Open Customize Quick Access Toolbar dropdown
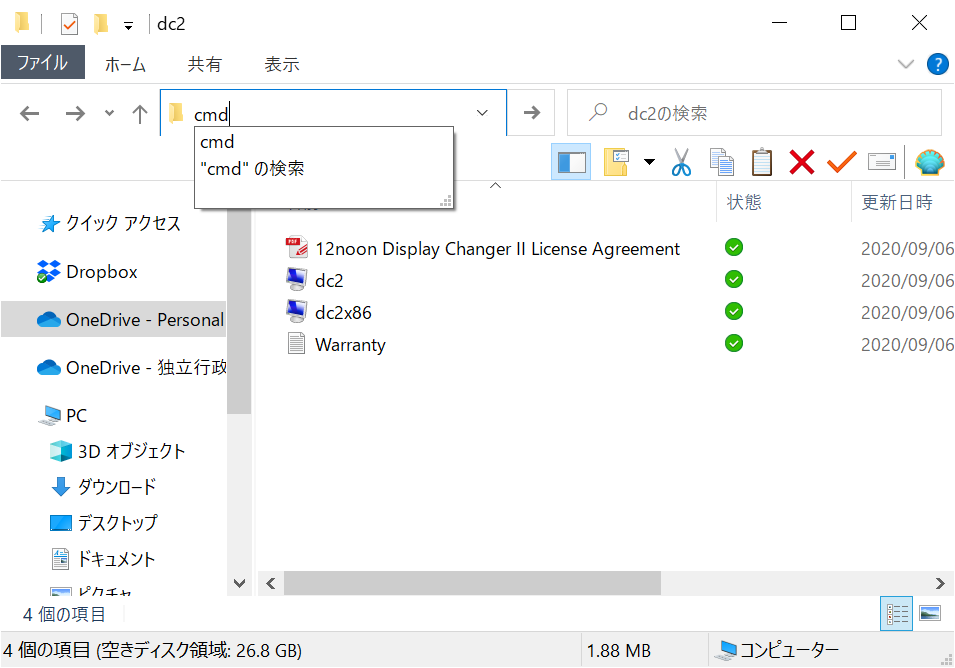Viewport: 955px width, 668px height. [129, 26]
